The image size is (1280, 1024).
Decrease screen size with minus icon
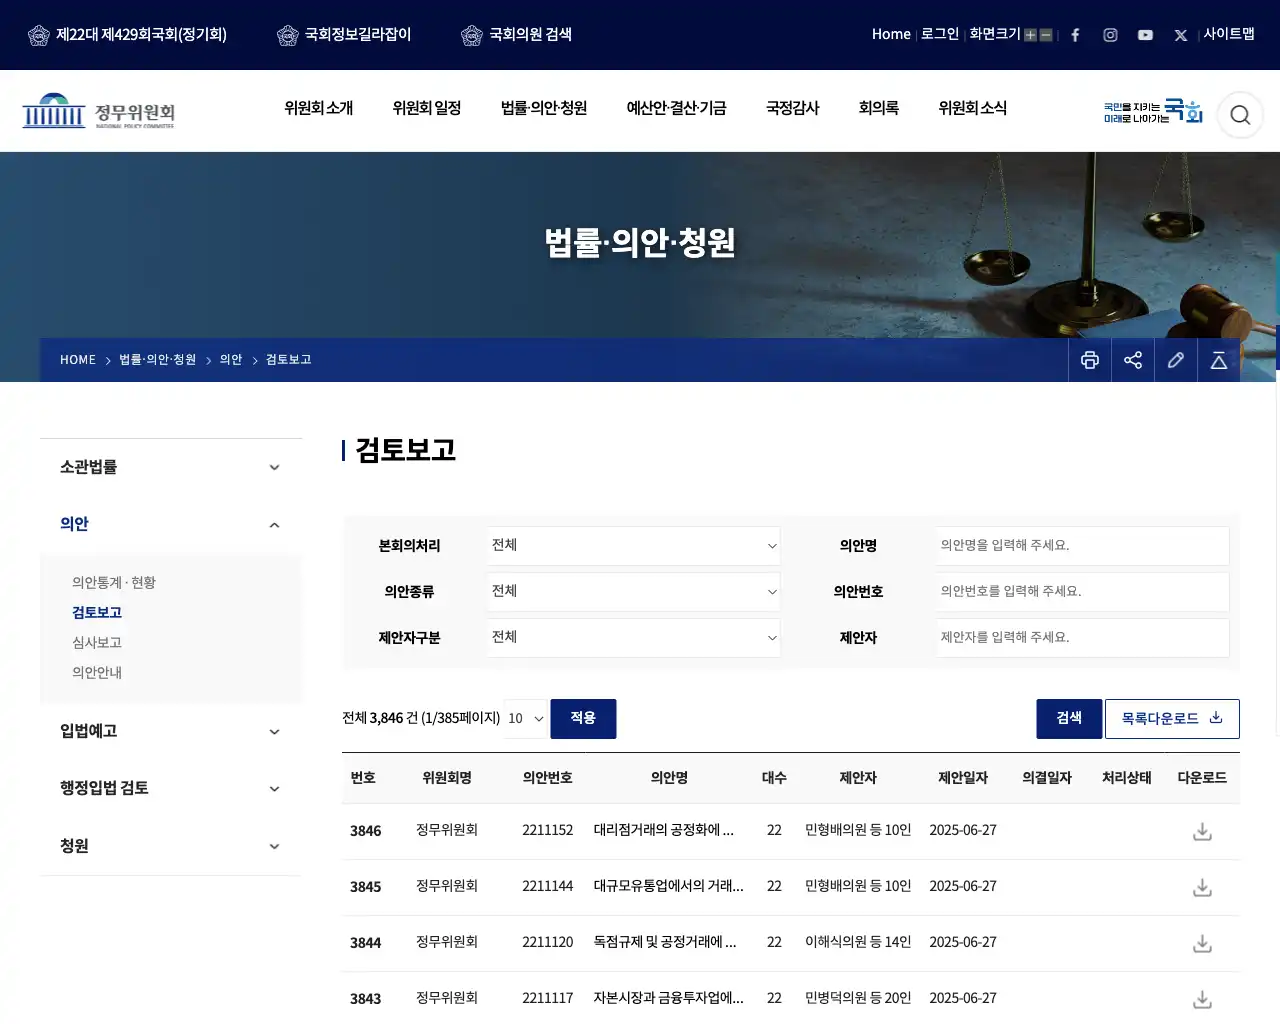click(x=1046, y=35)
